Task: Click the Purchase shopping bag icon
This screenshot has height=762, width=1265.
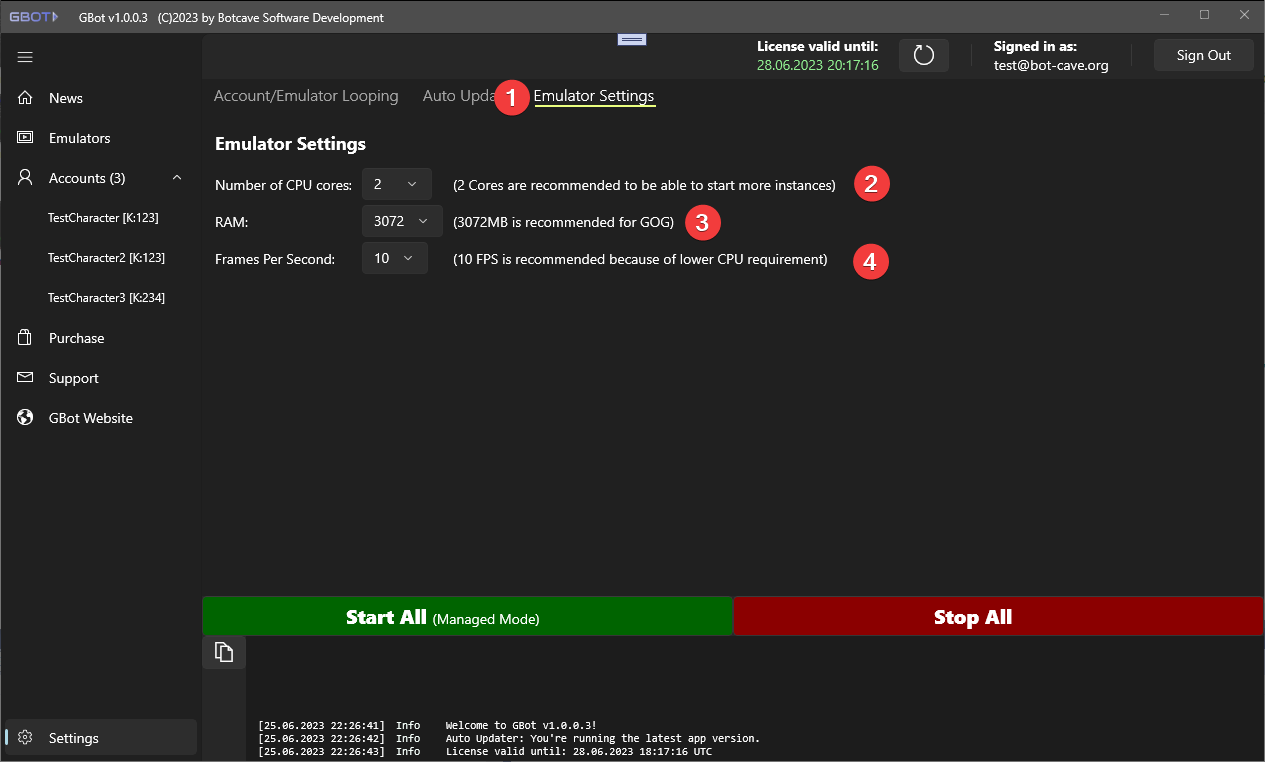Action: coord(26,338)
